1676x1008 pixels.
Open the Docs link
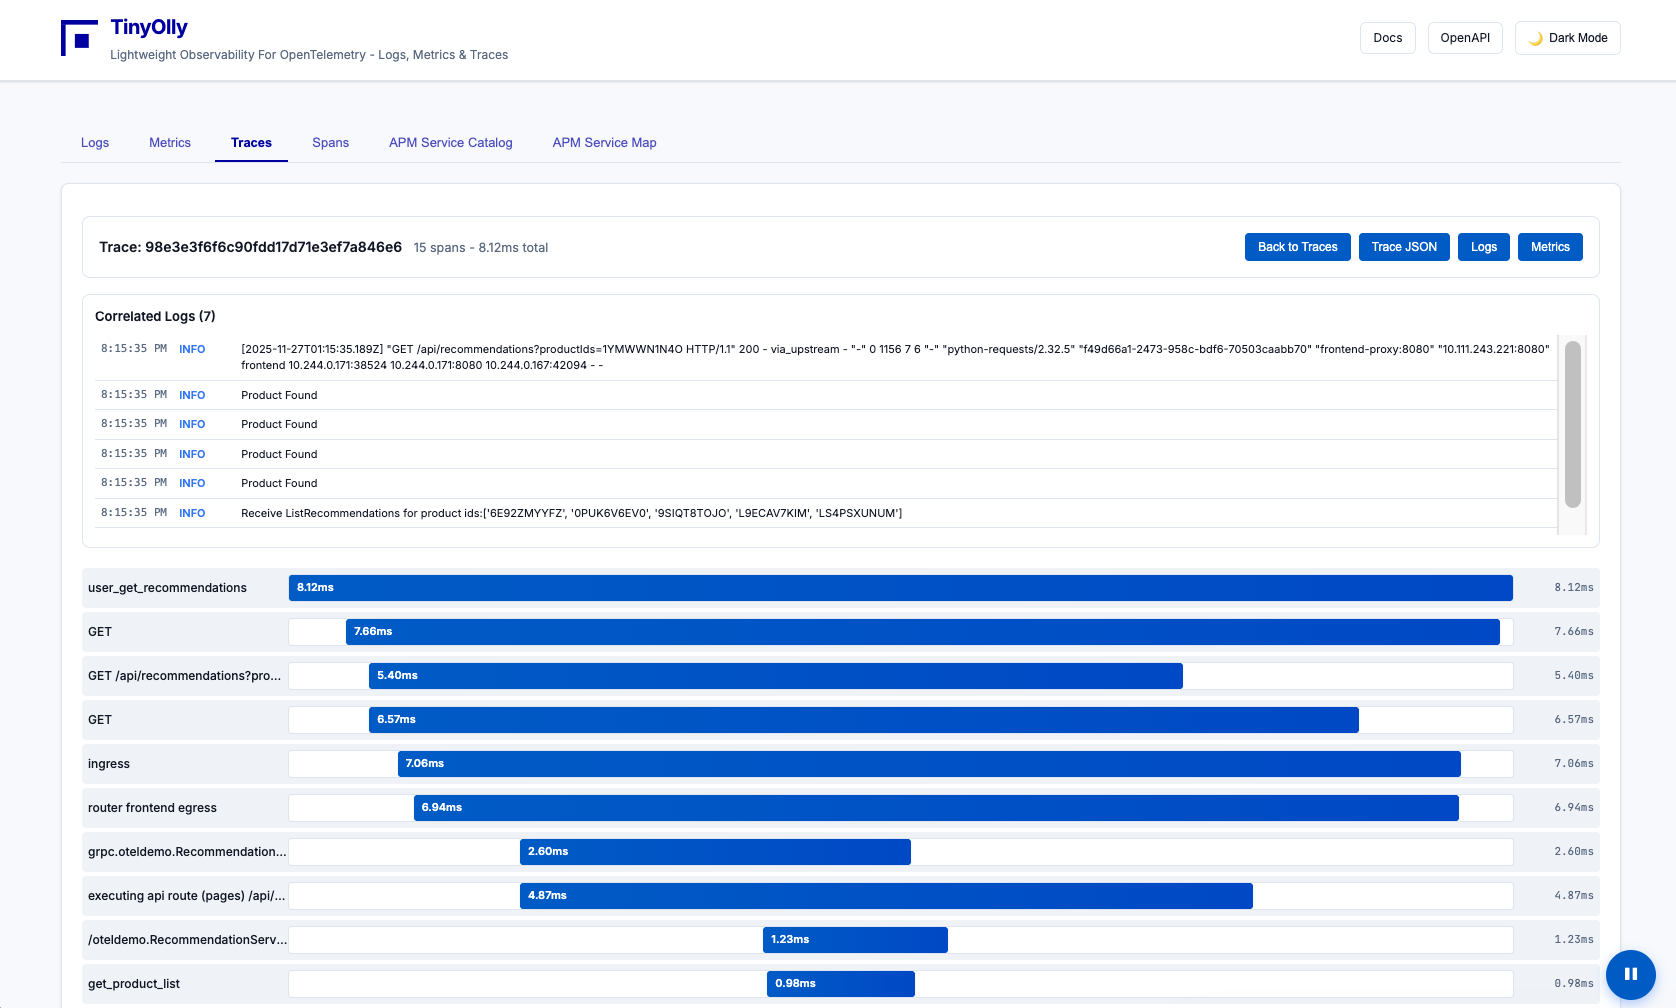[x=1387, y=38]
